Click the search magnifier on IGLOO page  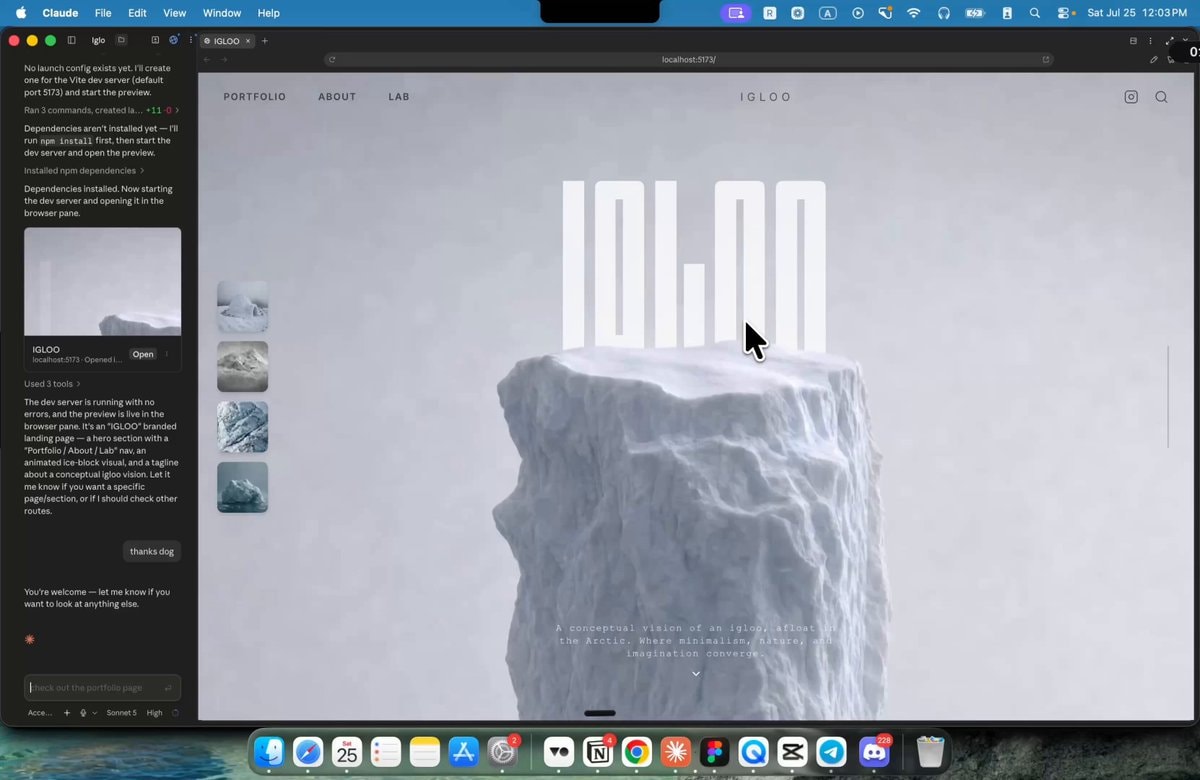coord(1161,97)
